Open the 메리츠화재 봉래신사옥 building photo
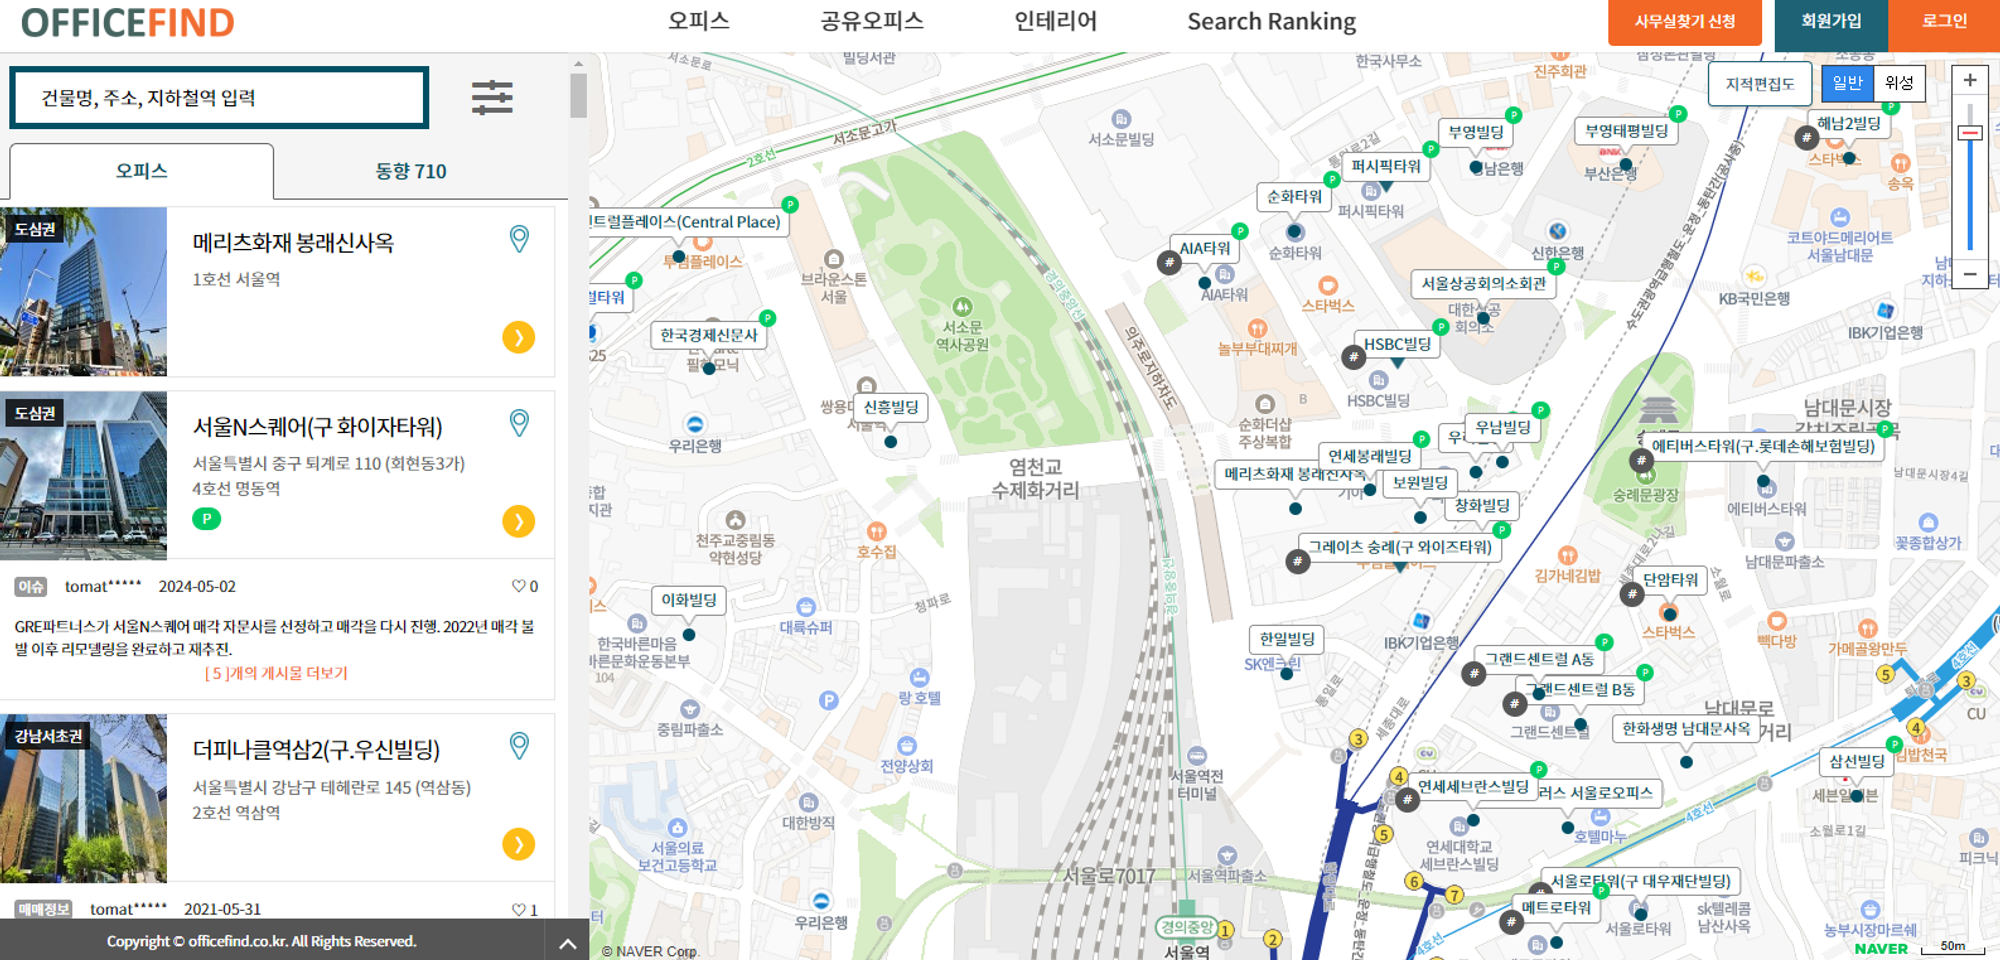Image resolution: width=2000 pixels, height=960 pixels. coord(83,292)
